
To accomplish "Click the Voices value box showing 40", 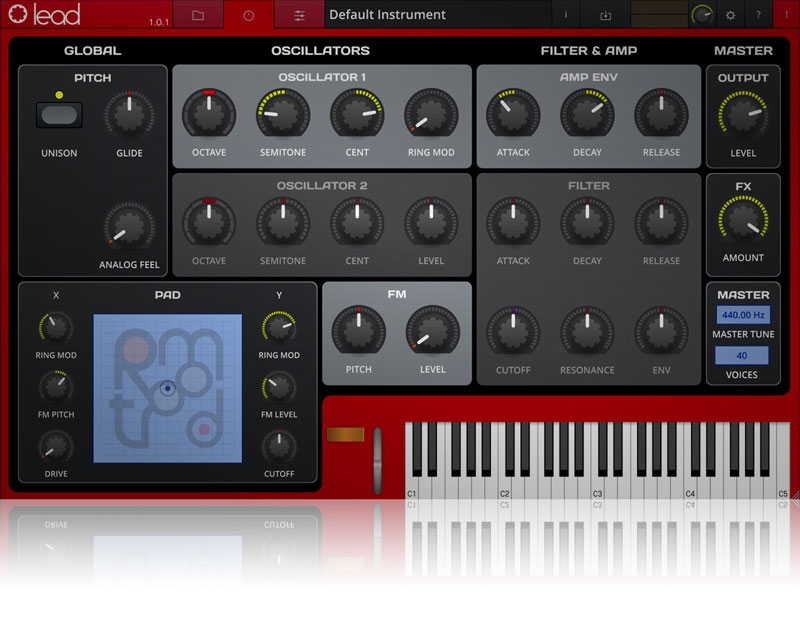I will coord(742,355).
